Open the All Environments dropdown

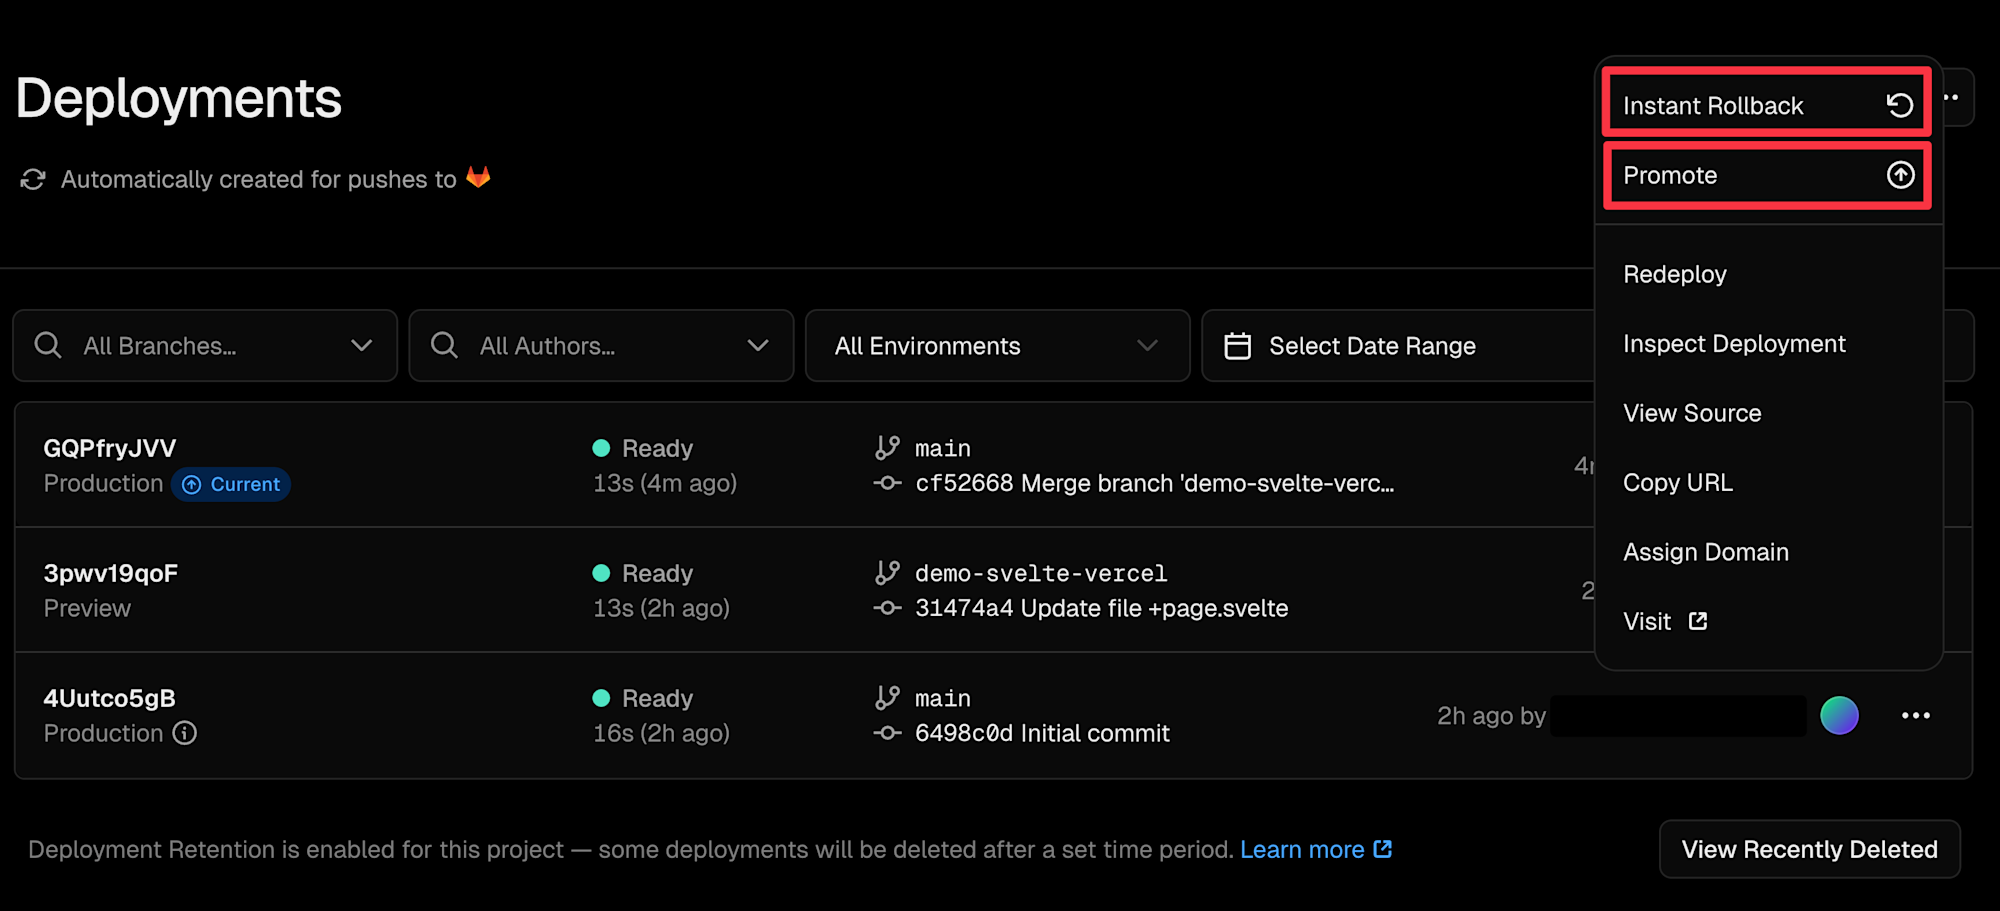997,346
